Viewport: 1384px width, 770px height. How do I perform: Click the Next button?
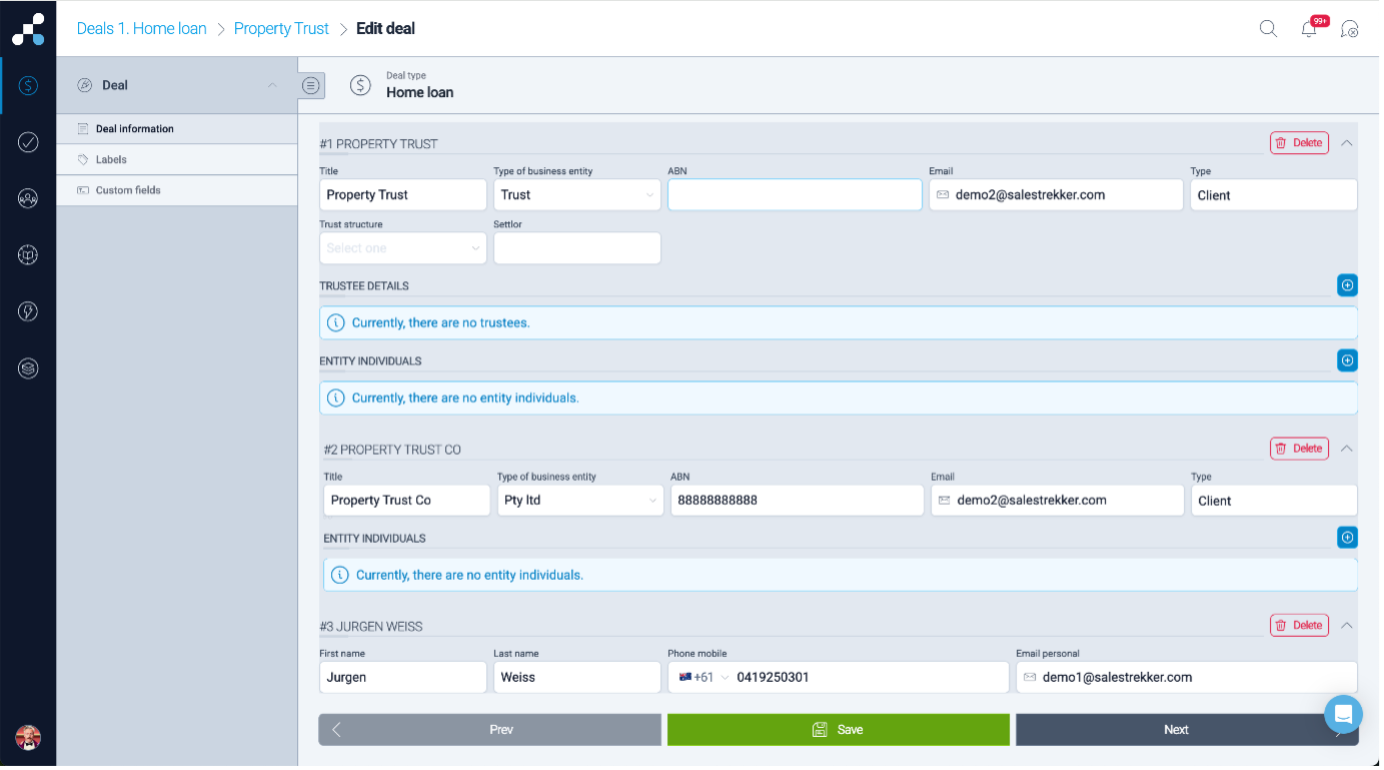click(x=1187, y=730)
